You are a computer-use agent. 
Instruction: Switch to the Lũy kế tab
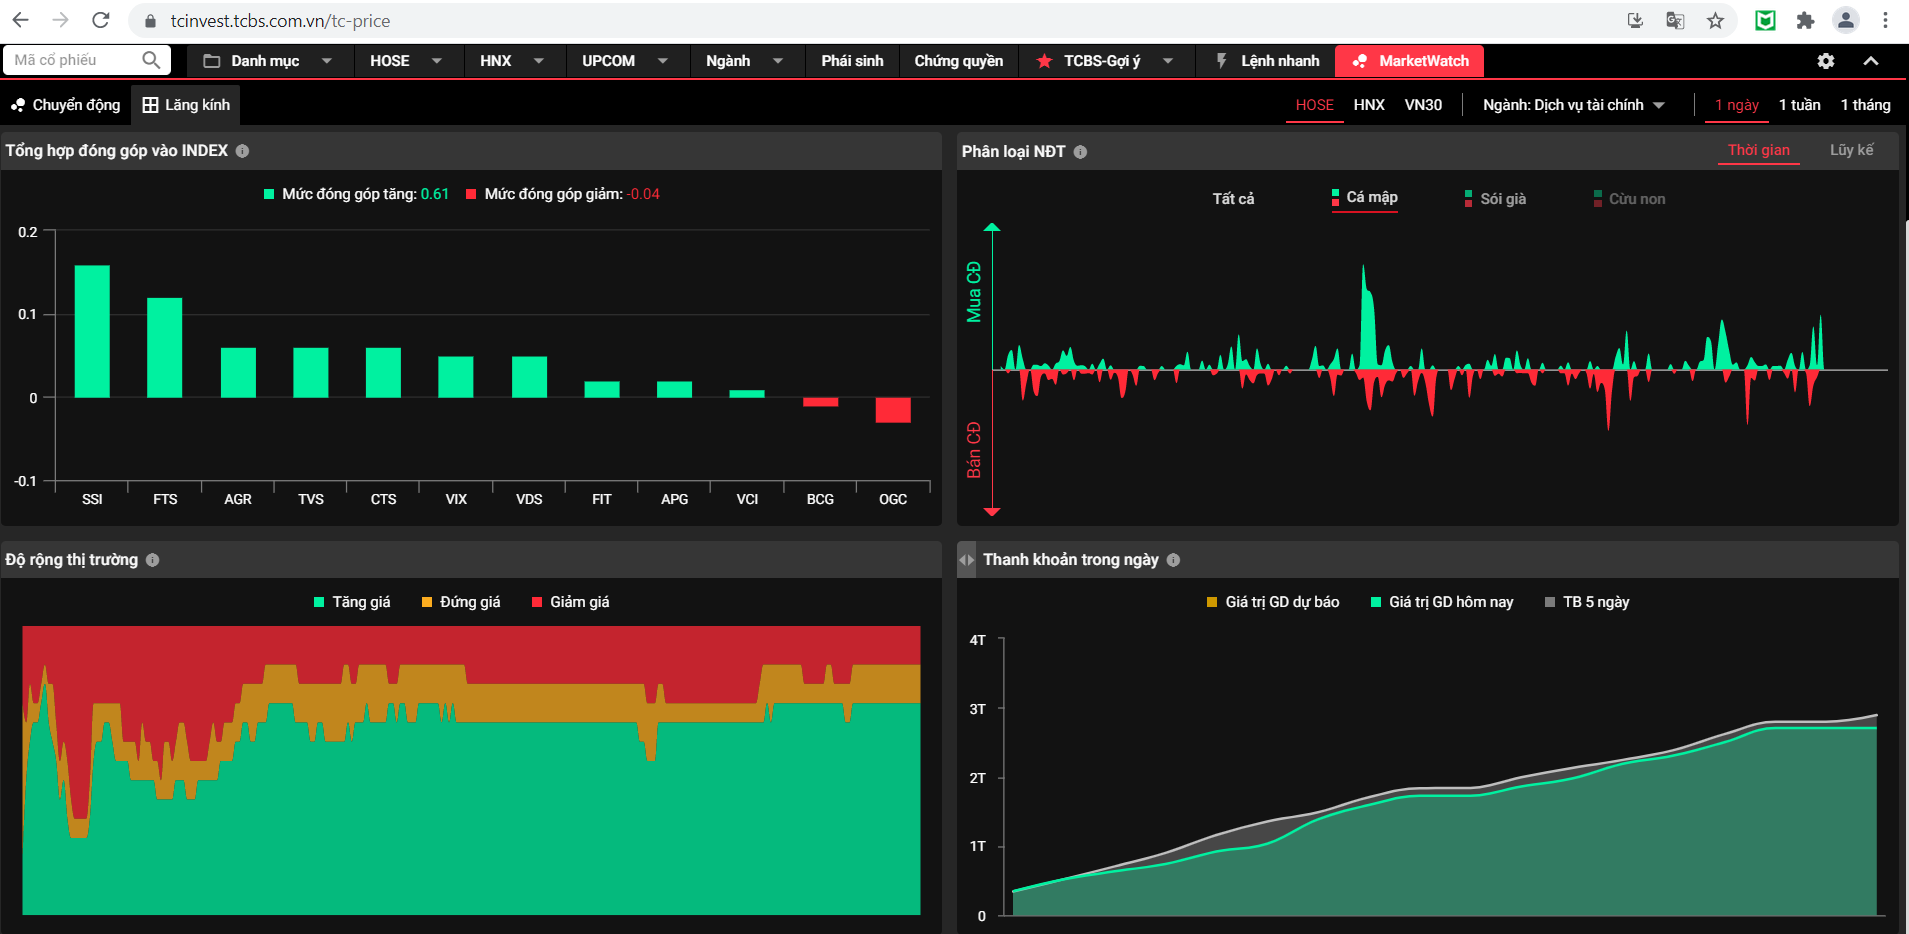click(1851, 150)
